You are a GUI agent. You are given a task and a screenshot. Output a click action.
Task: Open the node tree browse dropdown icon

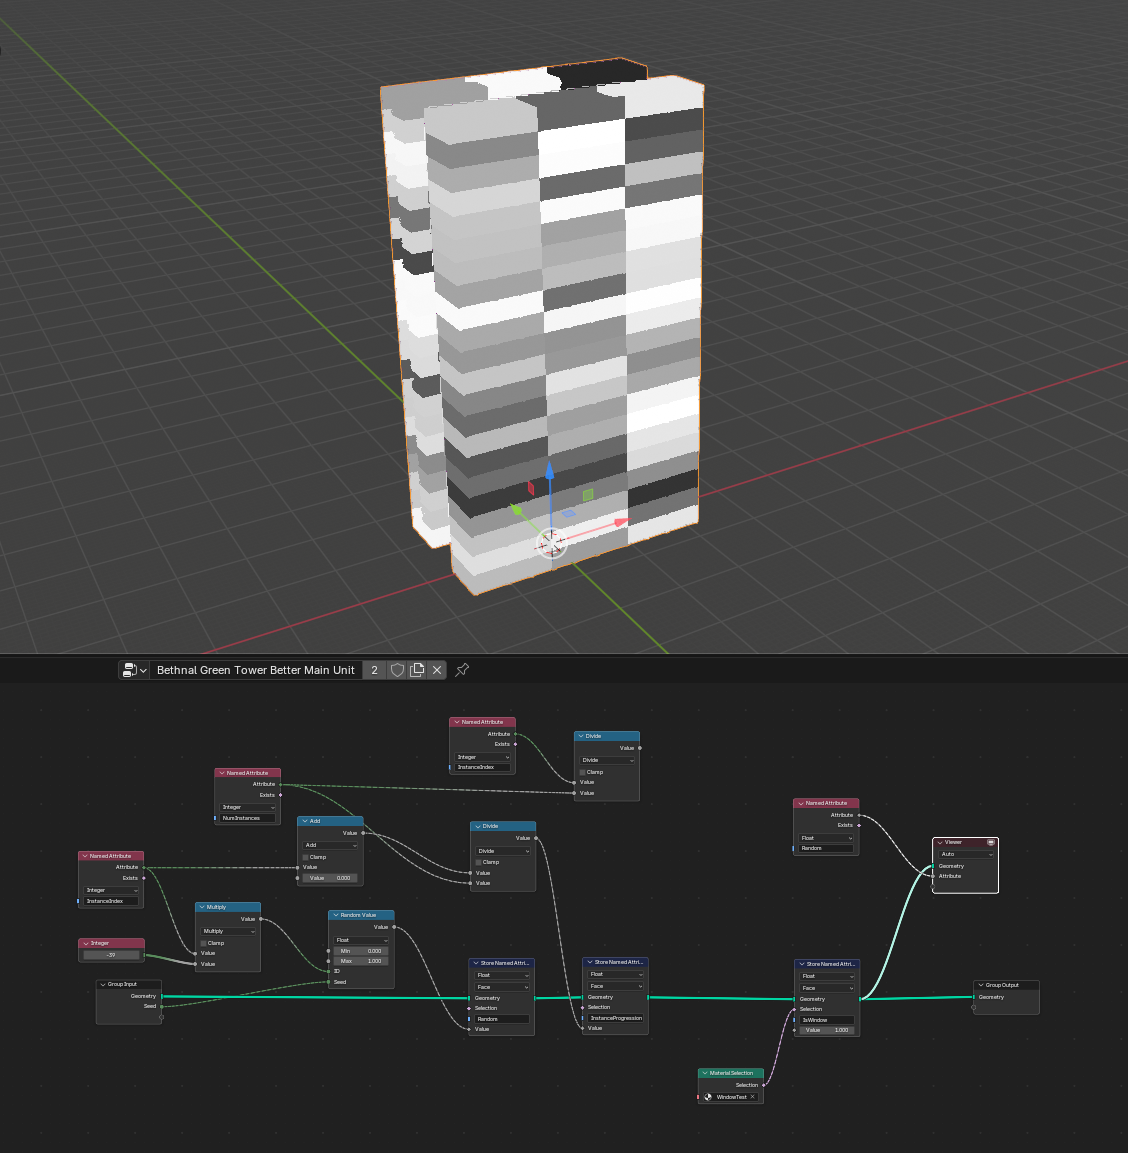pyautogui.click(x=133, y=670)
